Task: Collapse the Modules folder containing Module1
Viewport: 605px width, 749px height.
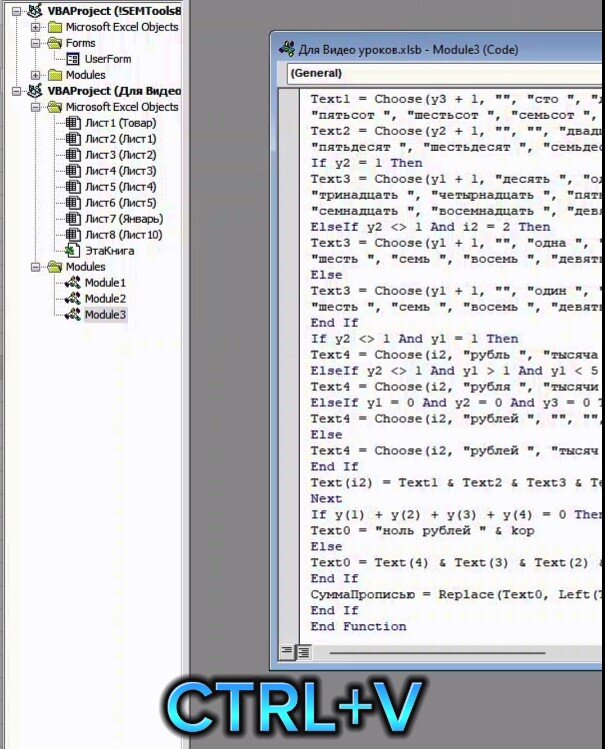Action: (35, 267)
